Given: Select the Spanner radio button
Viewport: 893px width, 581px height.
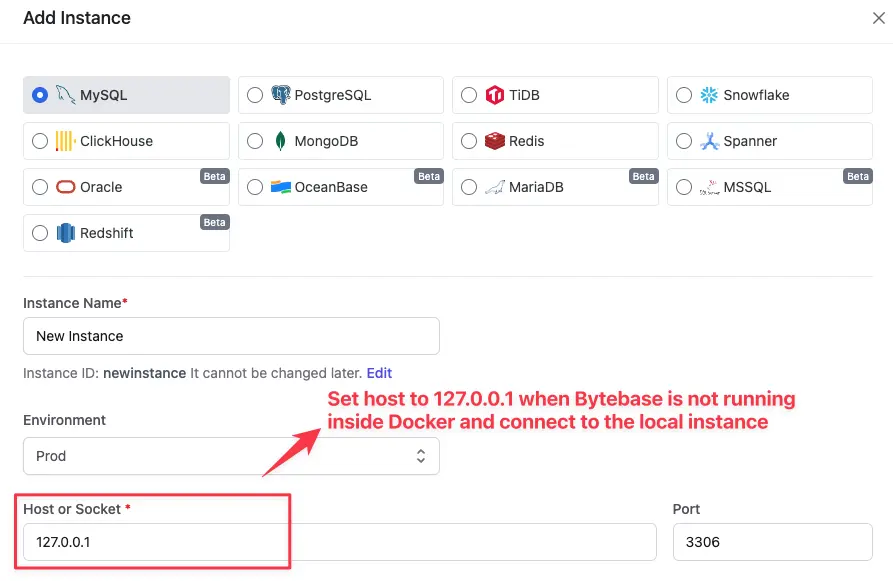Looking at the screenshot, I should (x=683, y=141).
